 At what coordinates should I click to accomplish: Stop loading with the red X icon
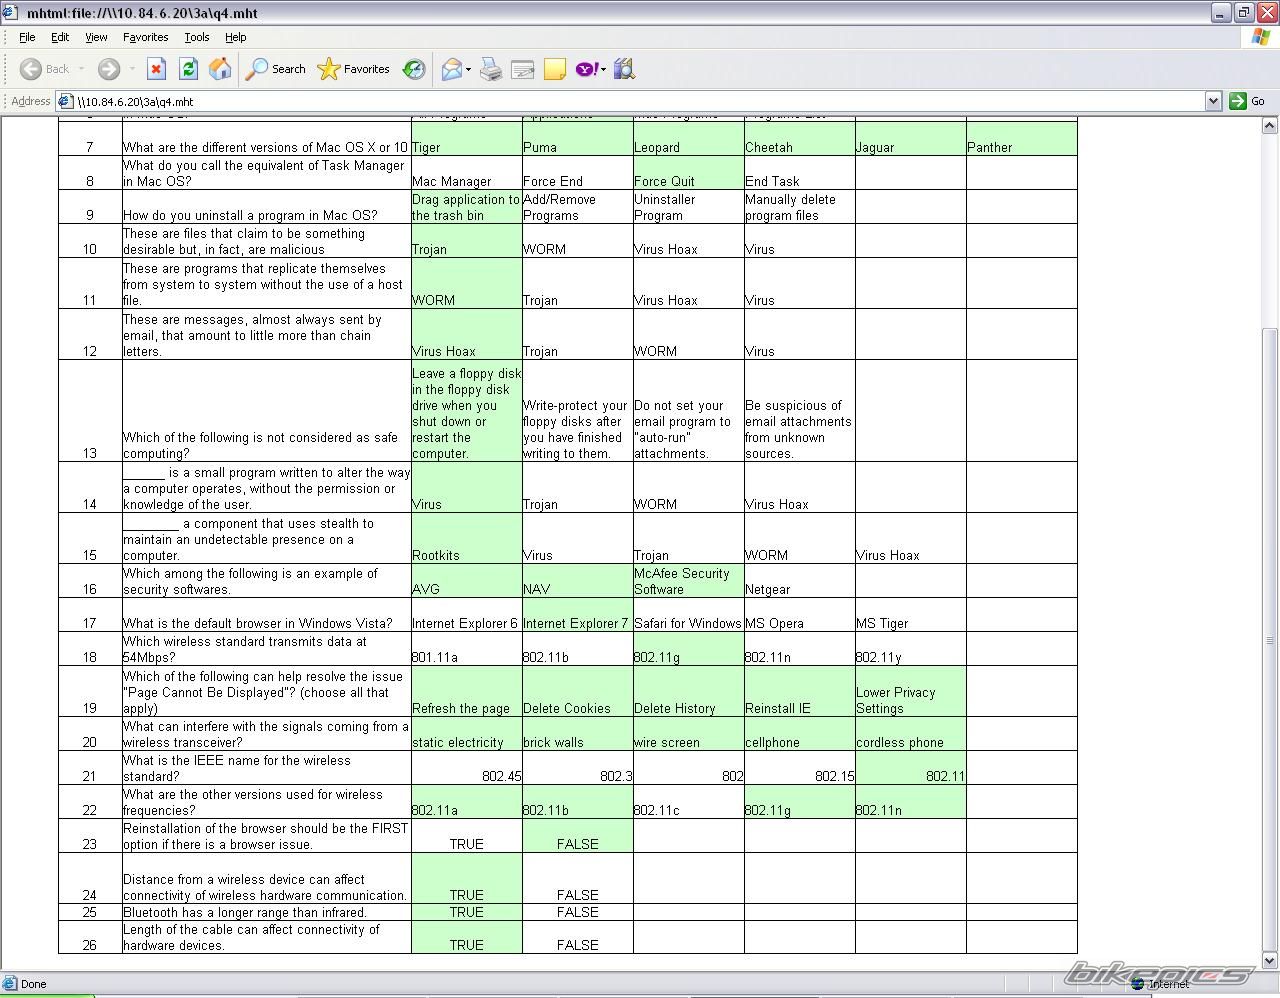tap(156, 69)
